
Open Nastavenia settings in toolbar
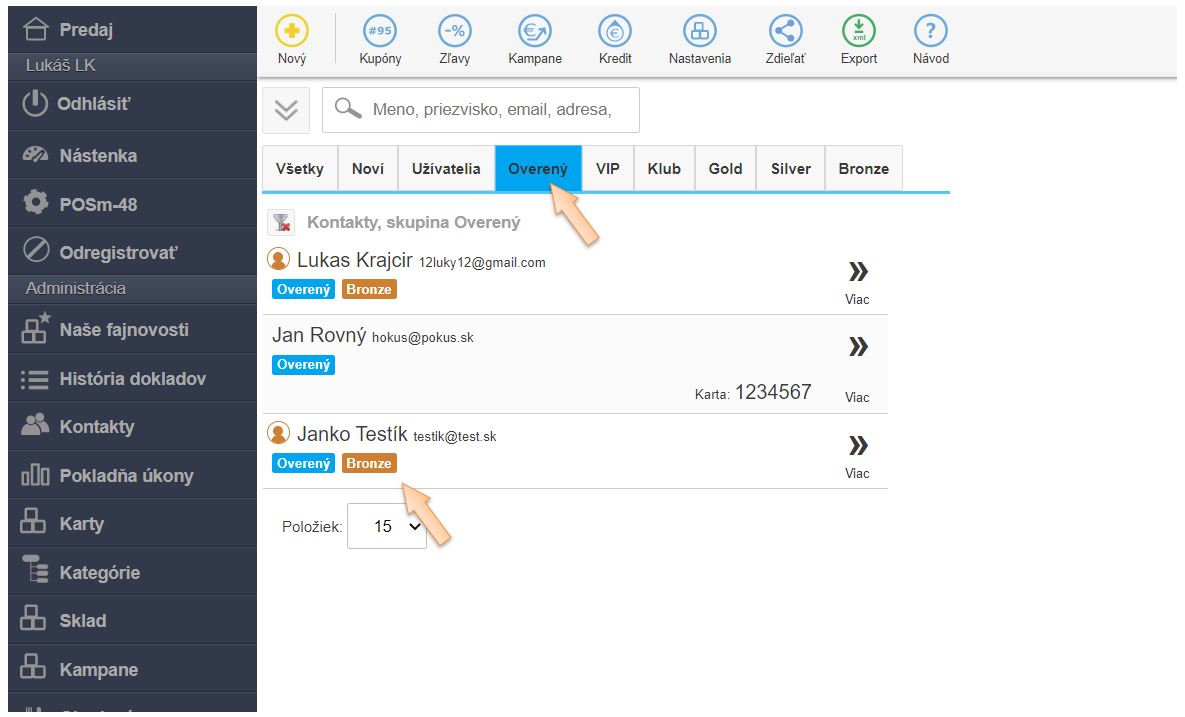(699, 32)
